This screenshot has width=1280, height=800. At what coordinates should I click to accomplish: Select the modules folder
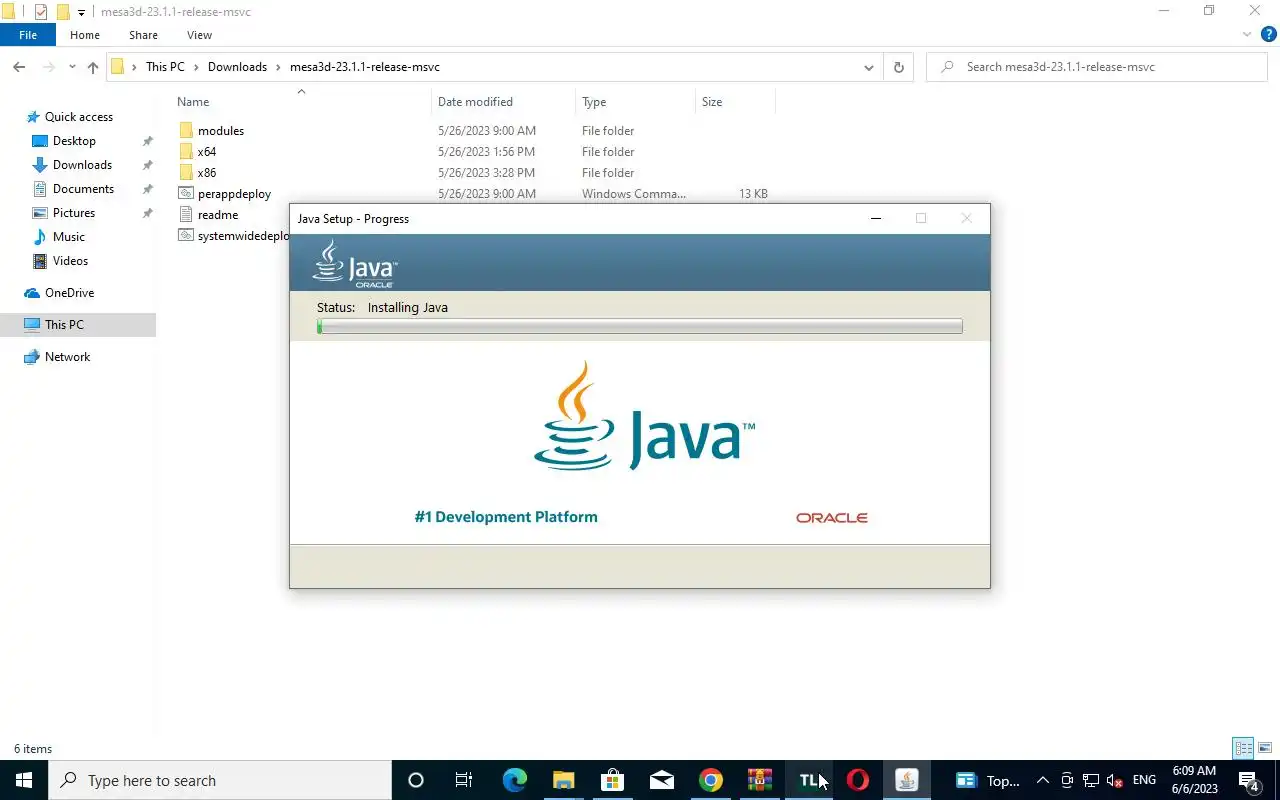click(220, 131)
